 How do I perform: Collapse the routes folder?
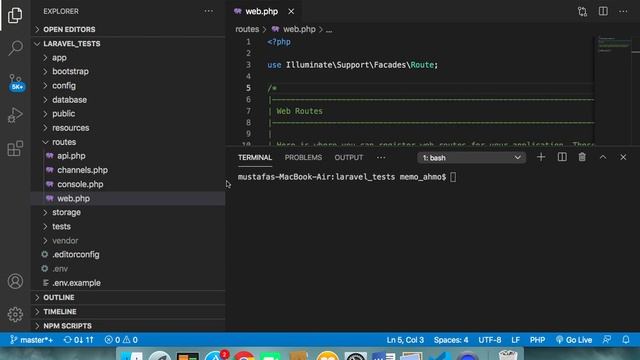(128, 142)
